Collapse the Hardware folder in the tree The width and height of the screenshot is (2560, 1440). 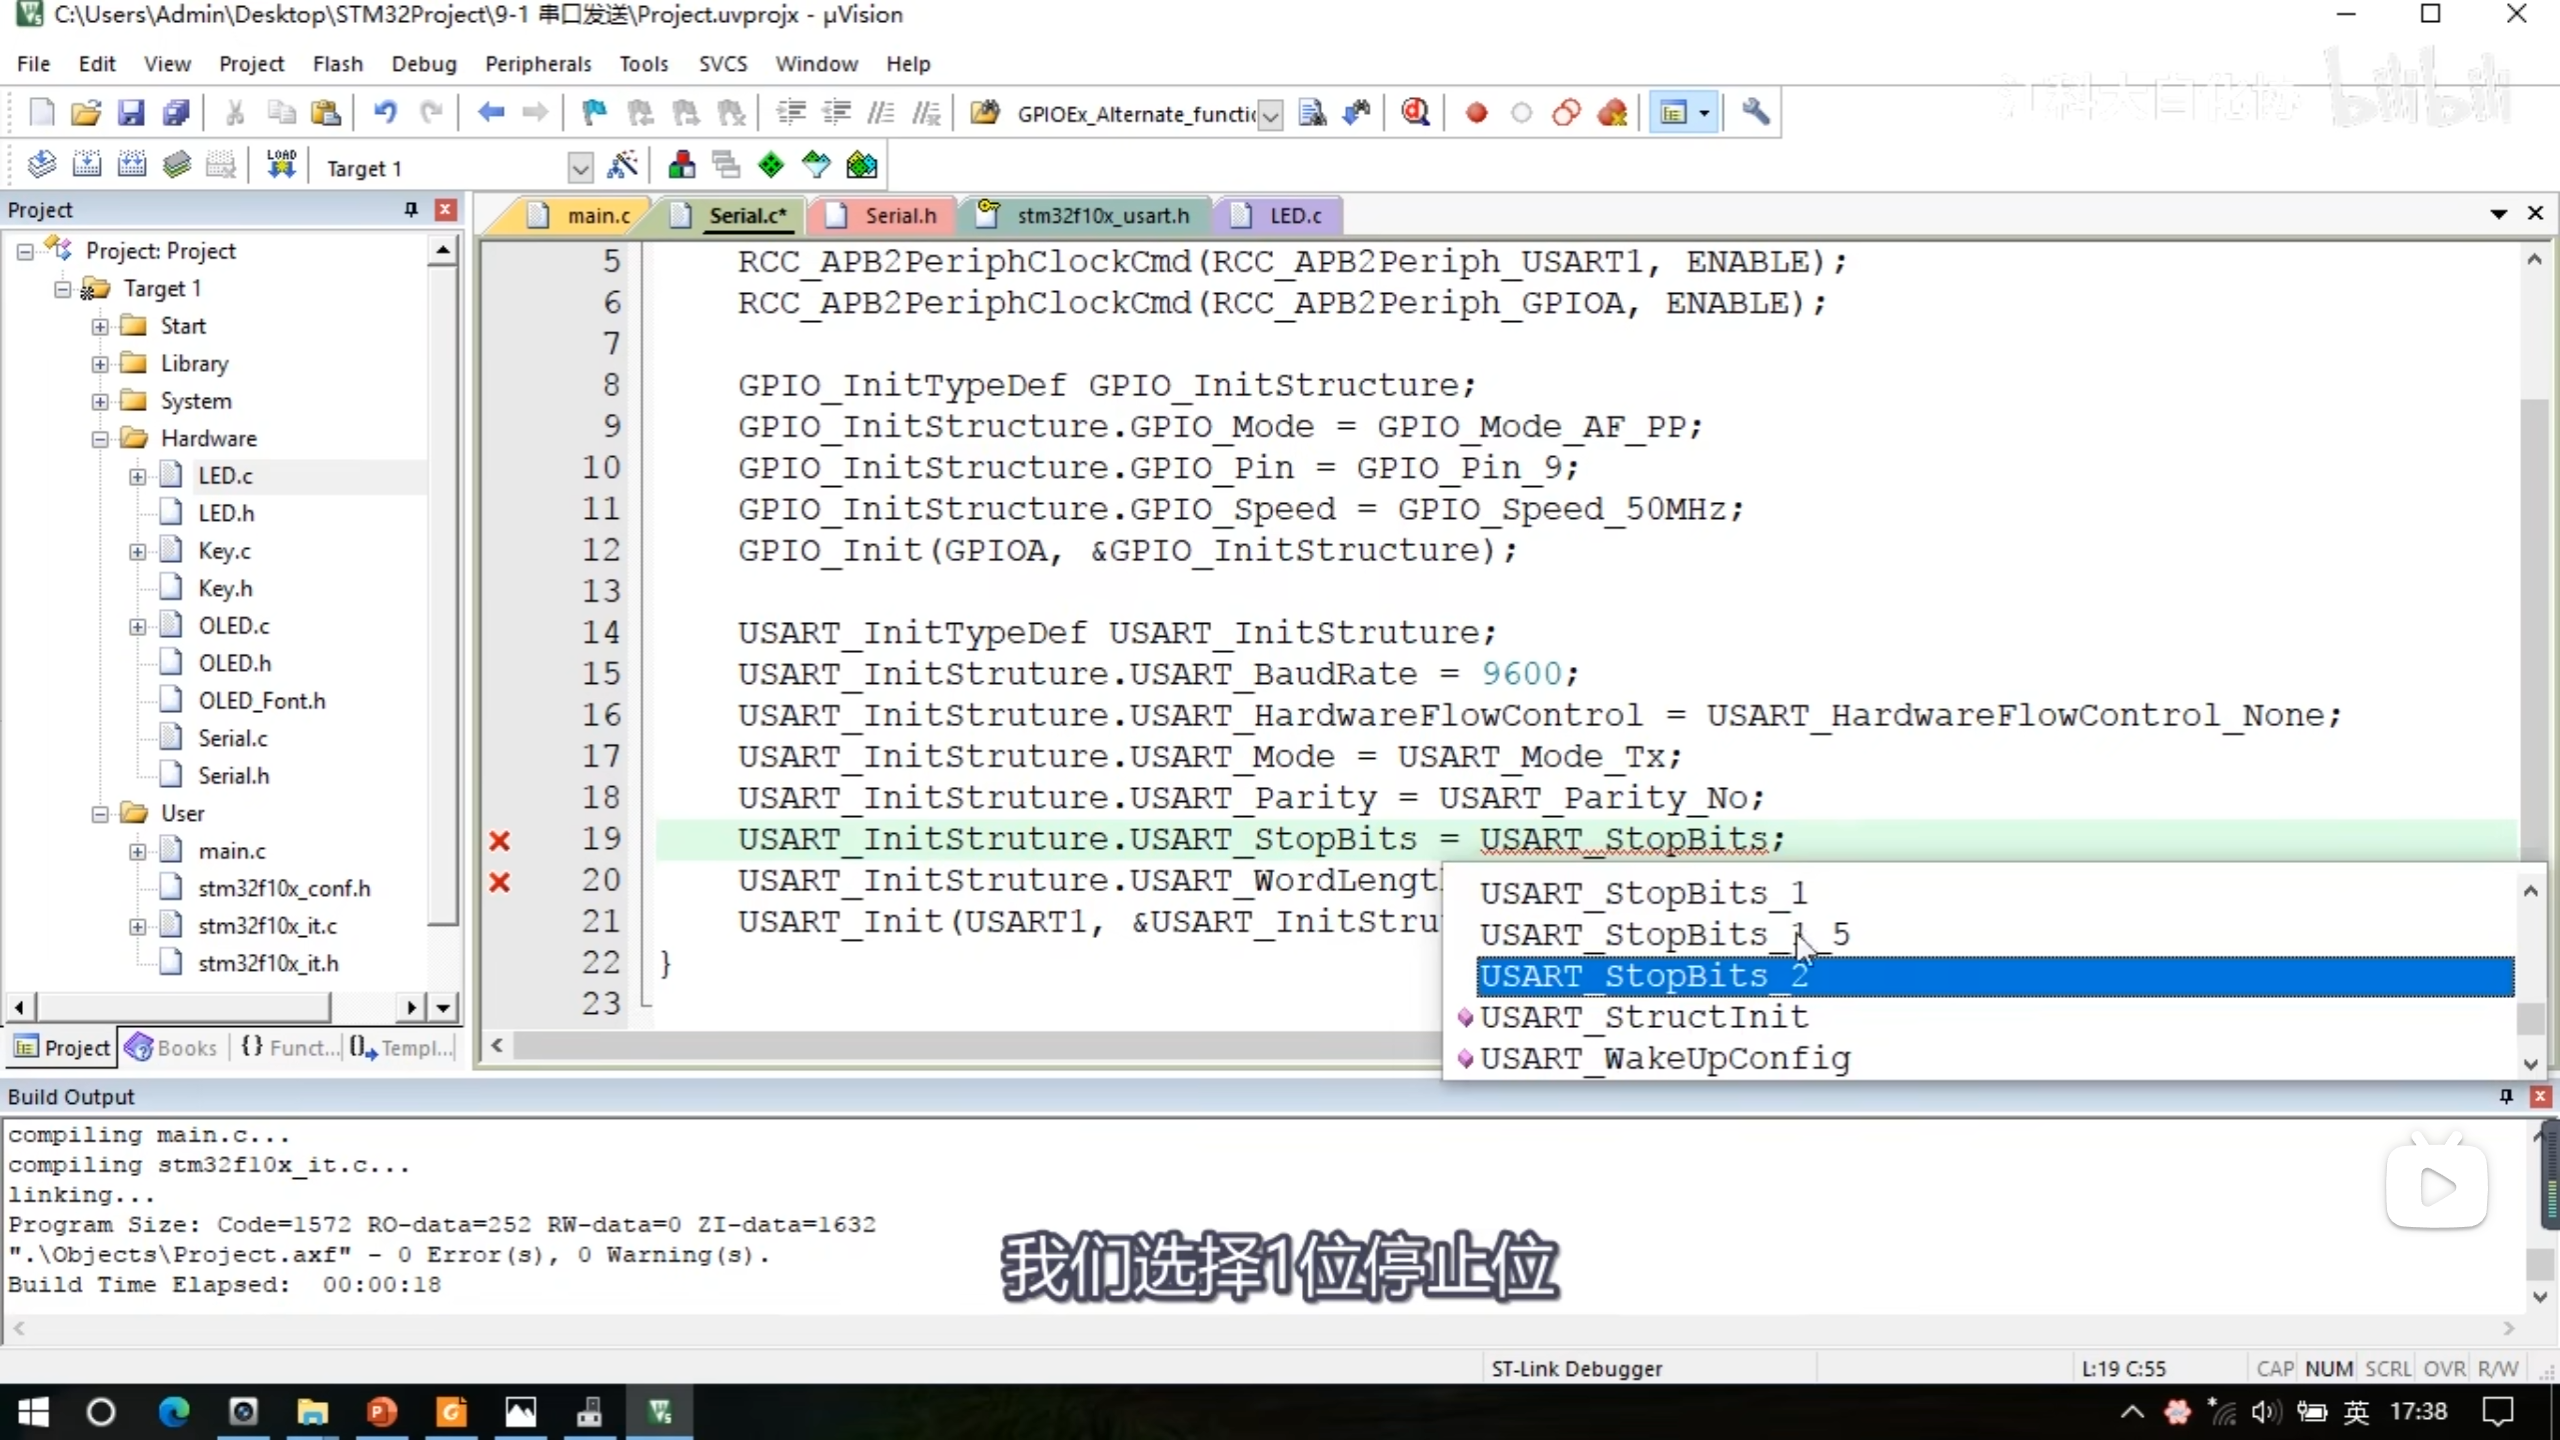(100, 439)
